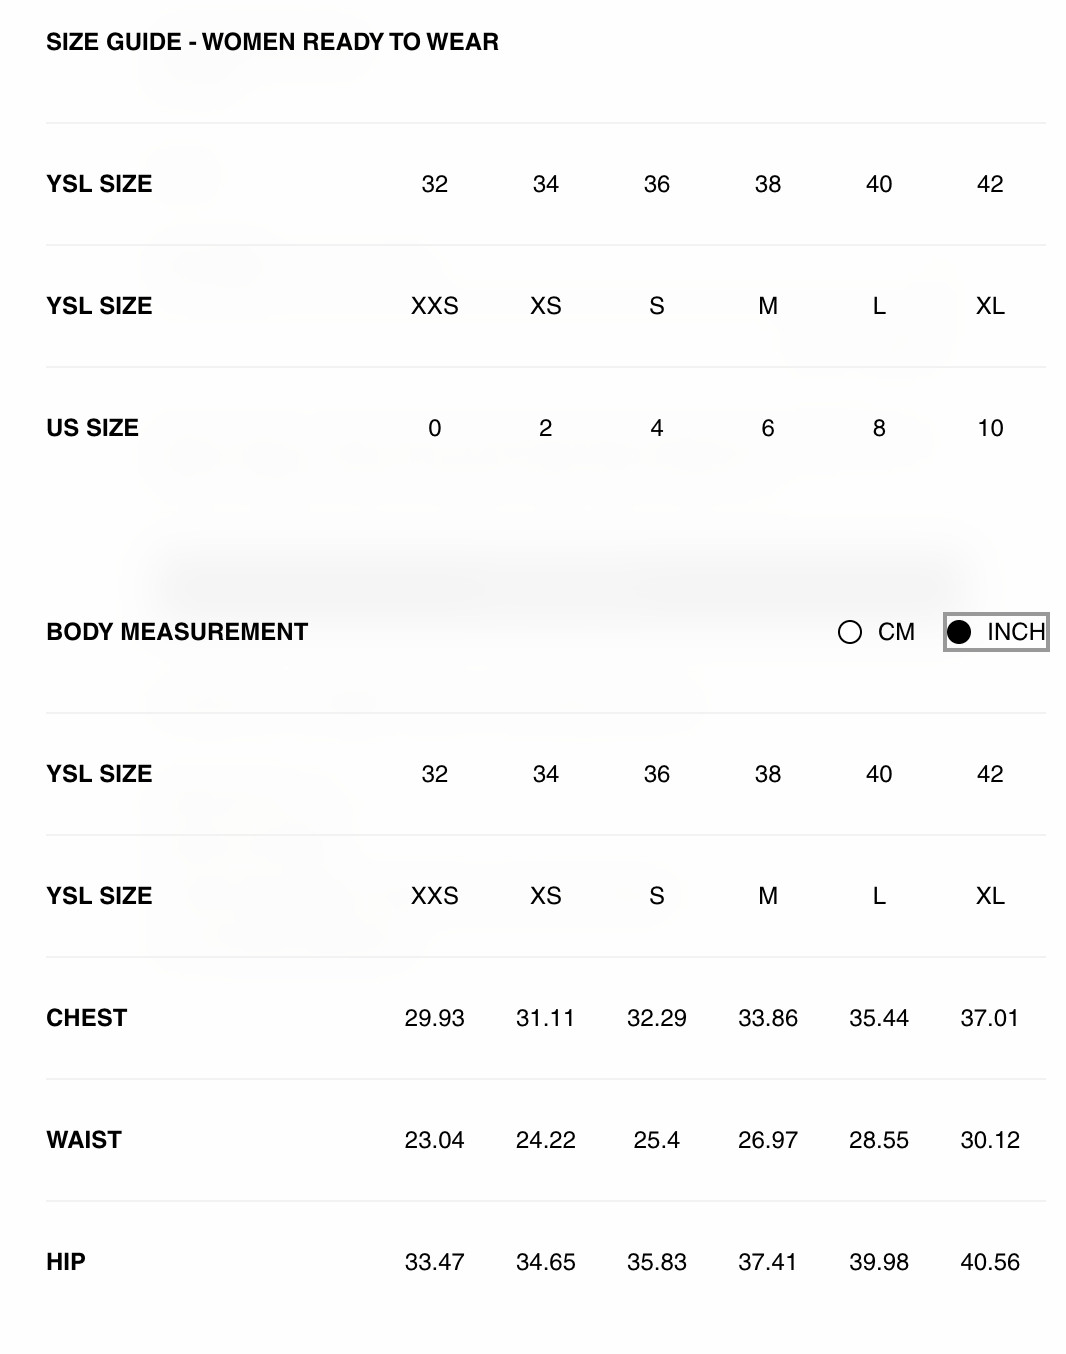Click the HIP row label
1066x1354 pixels.
coord(66,1262)
